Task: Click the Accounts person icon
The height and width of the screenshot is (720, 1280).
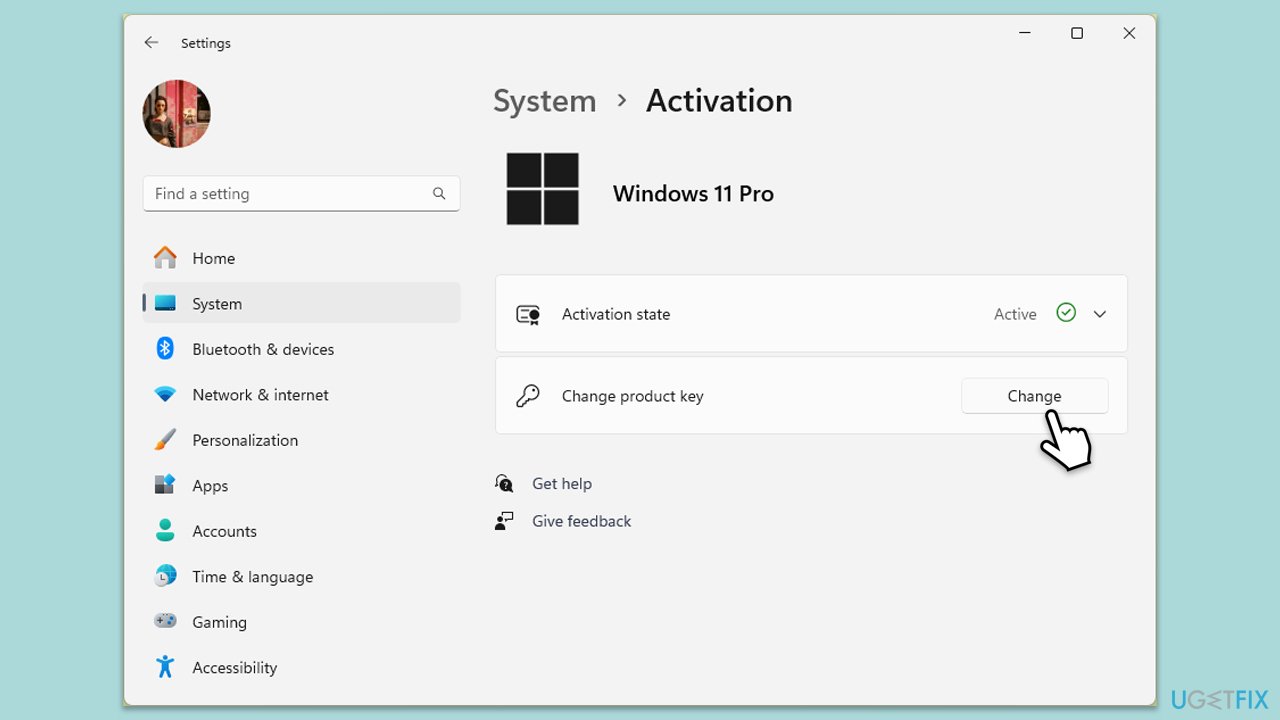Action: (x=165, y=530)
